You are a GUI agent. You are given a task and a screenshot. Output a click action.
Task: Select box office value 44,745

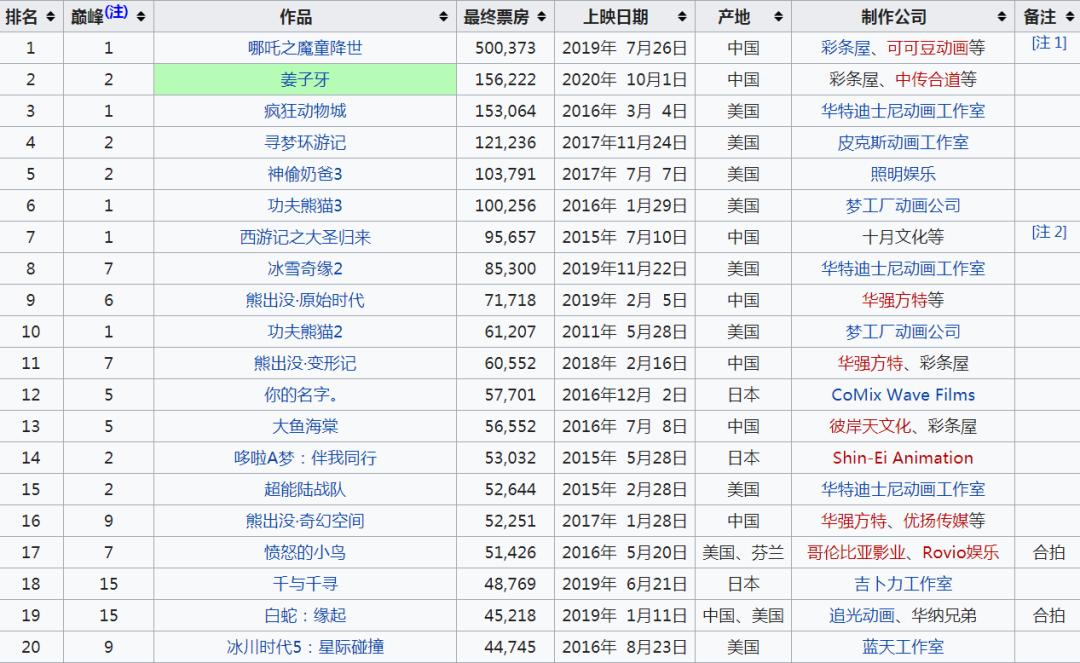click(x=510, y=647)
